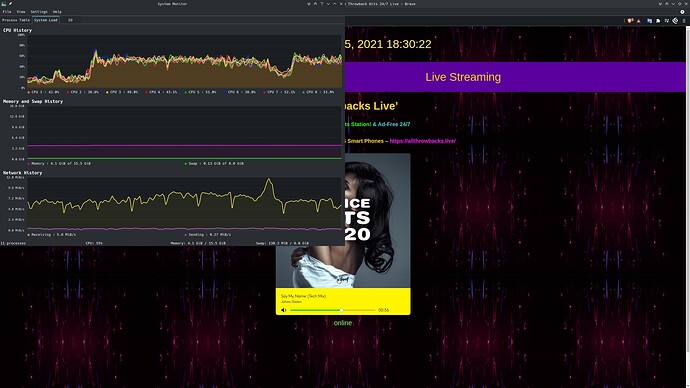
Task: Select the System Load tab
Action: pyautogui.click(x=46, y=20)
